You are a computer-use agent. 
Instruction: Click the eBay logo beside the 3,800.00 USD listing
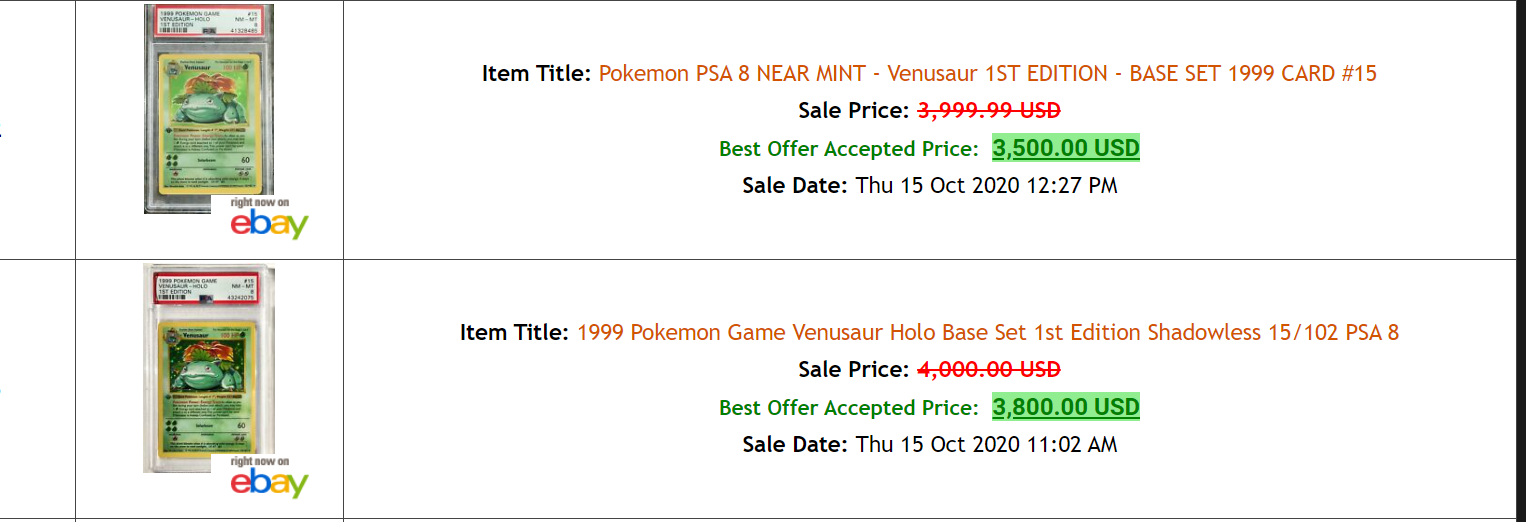pyautogui.click(x=269, y=477)
